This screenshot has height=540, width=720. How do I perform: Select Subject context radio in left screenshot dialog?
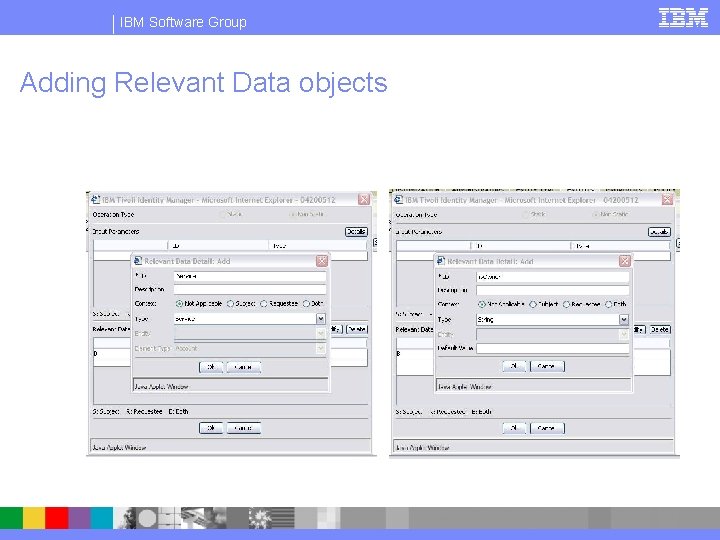click(x=231, y=304)
